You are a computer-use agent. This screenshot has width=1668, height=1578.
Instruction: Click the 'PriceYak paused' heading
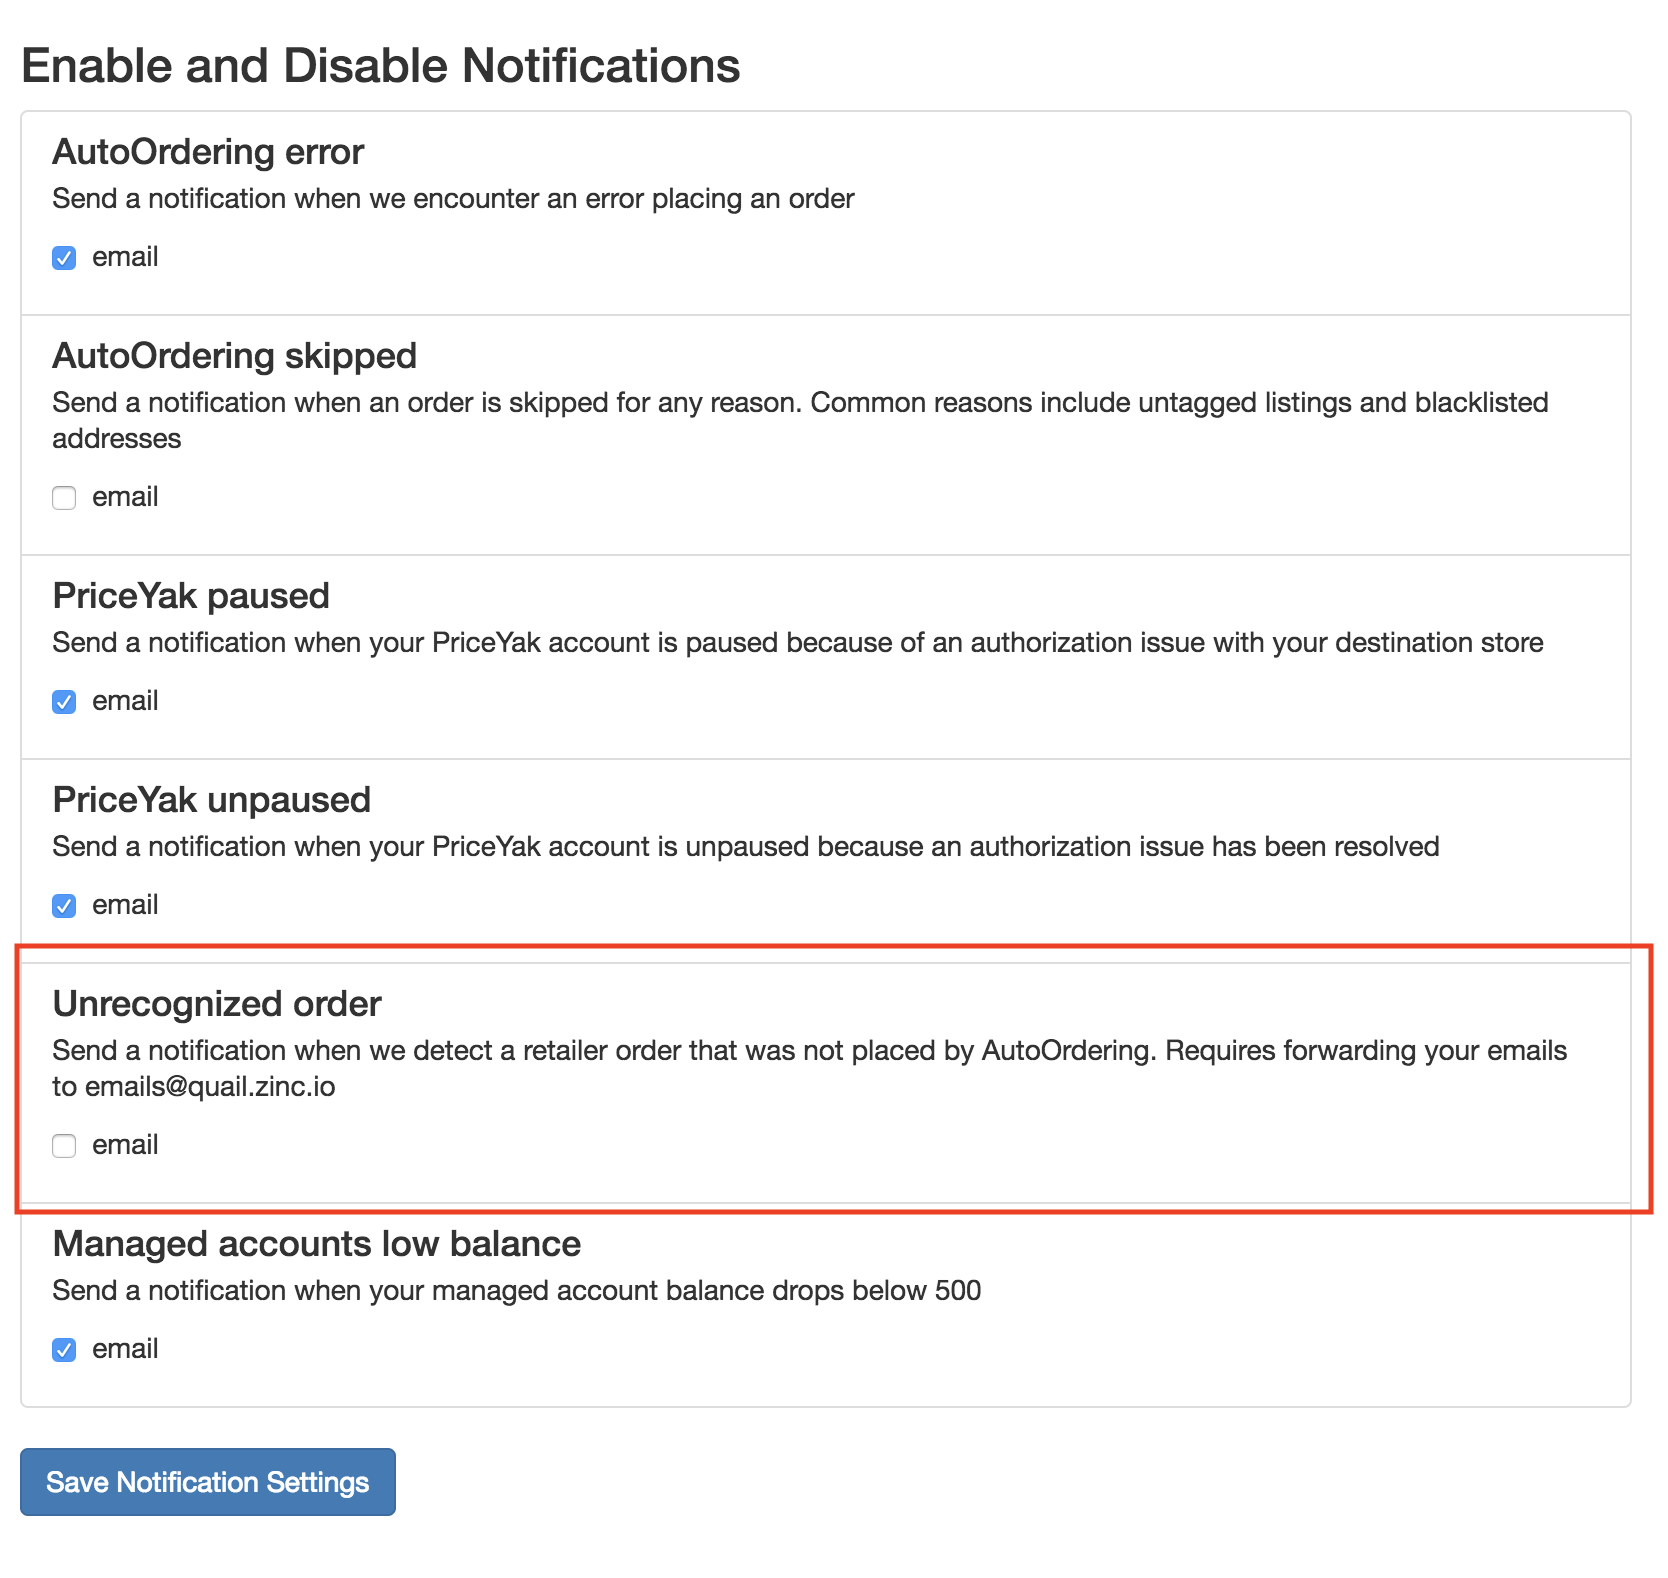tap(191, 596)
